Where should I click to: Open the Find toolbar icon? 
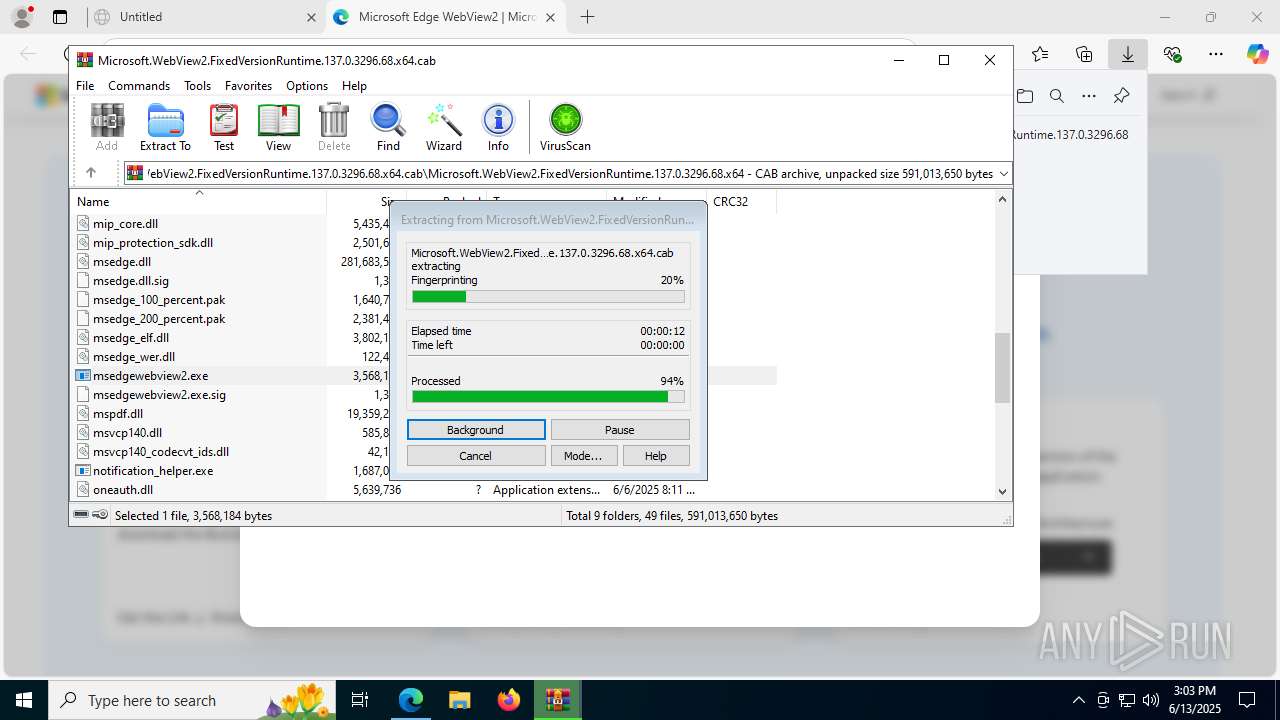388,127
